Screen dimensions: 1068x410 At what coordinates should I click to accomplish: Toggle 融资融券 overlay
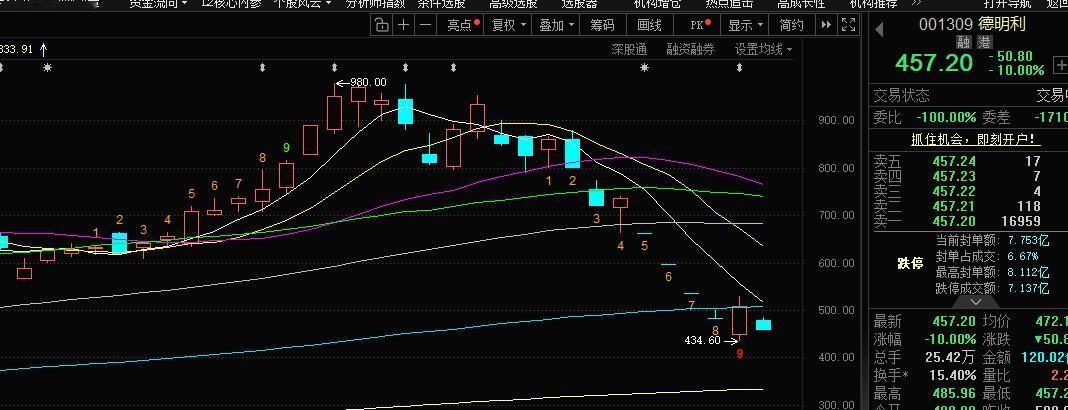[x=691, y=49]
